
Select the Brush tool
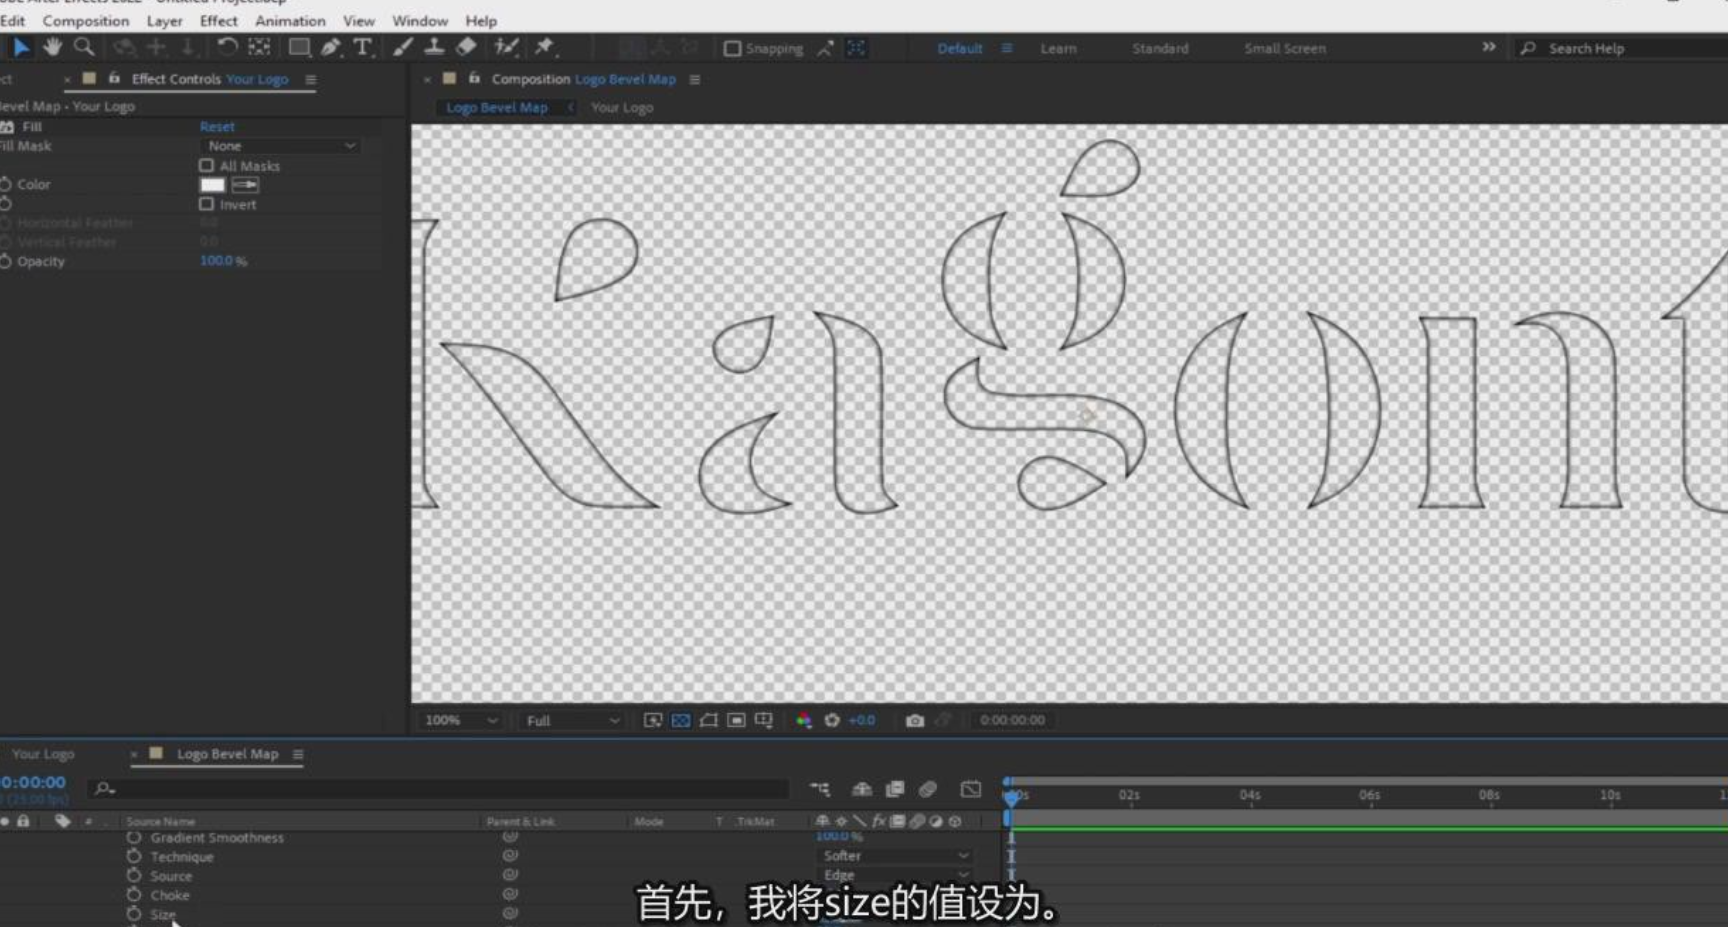point(403,47)
